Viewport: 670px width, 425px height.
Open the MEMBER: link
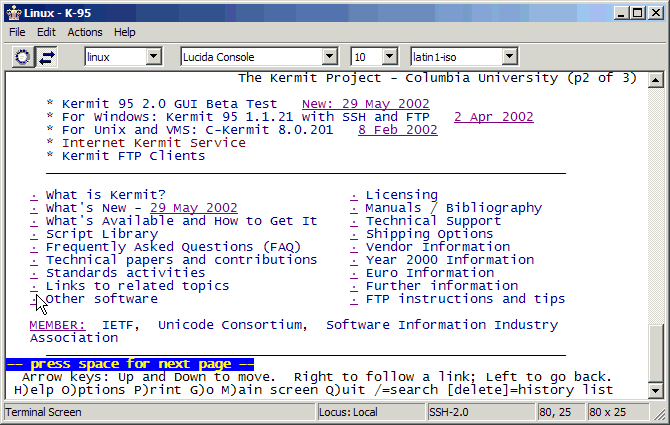click(57, 325)
